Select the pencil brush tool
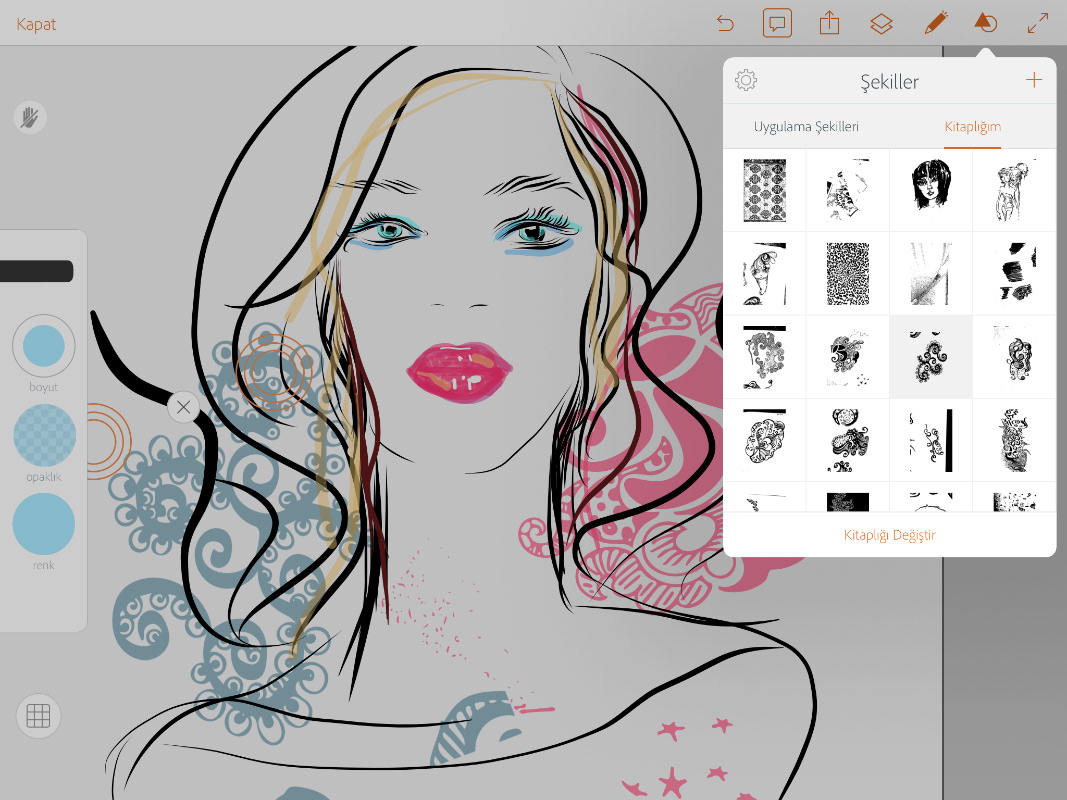1067x800 pixels. pos(936,23)
